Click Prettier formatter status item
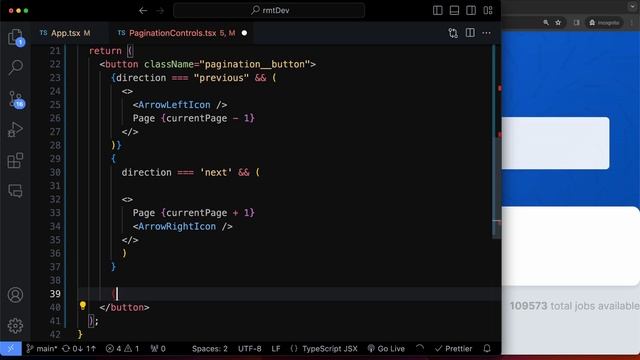 coord(453,349)
